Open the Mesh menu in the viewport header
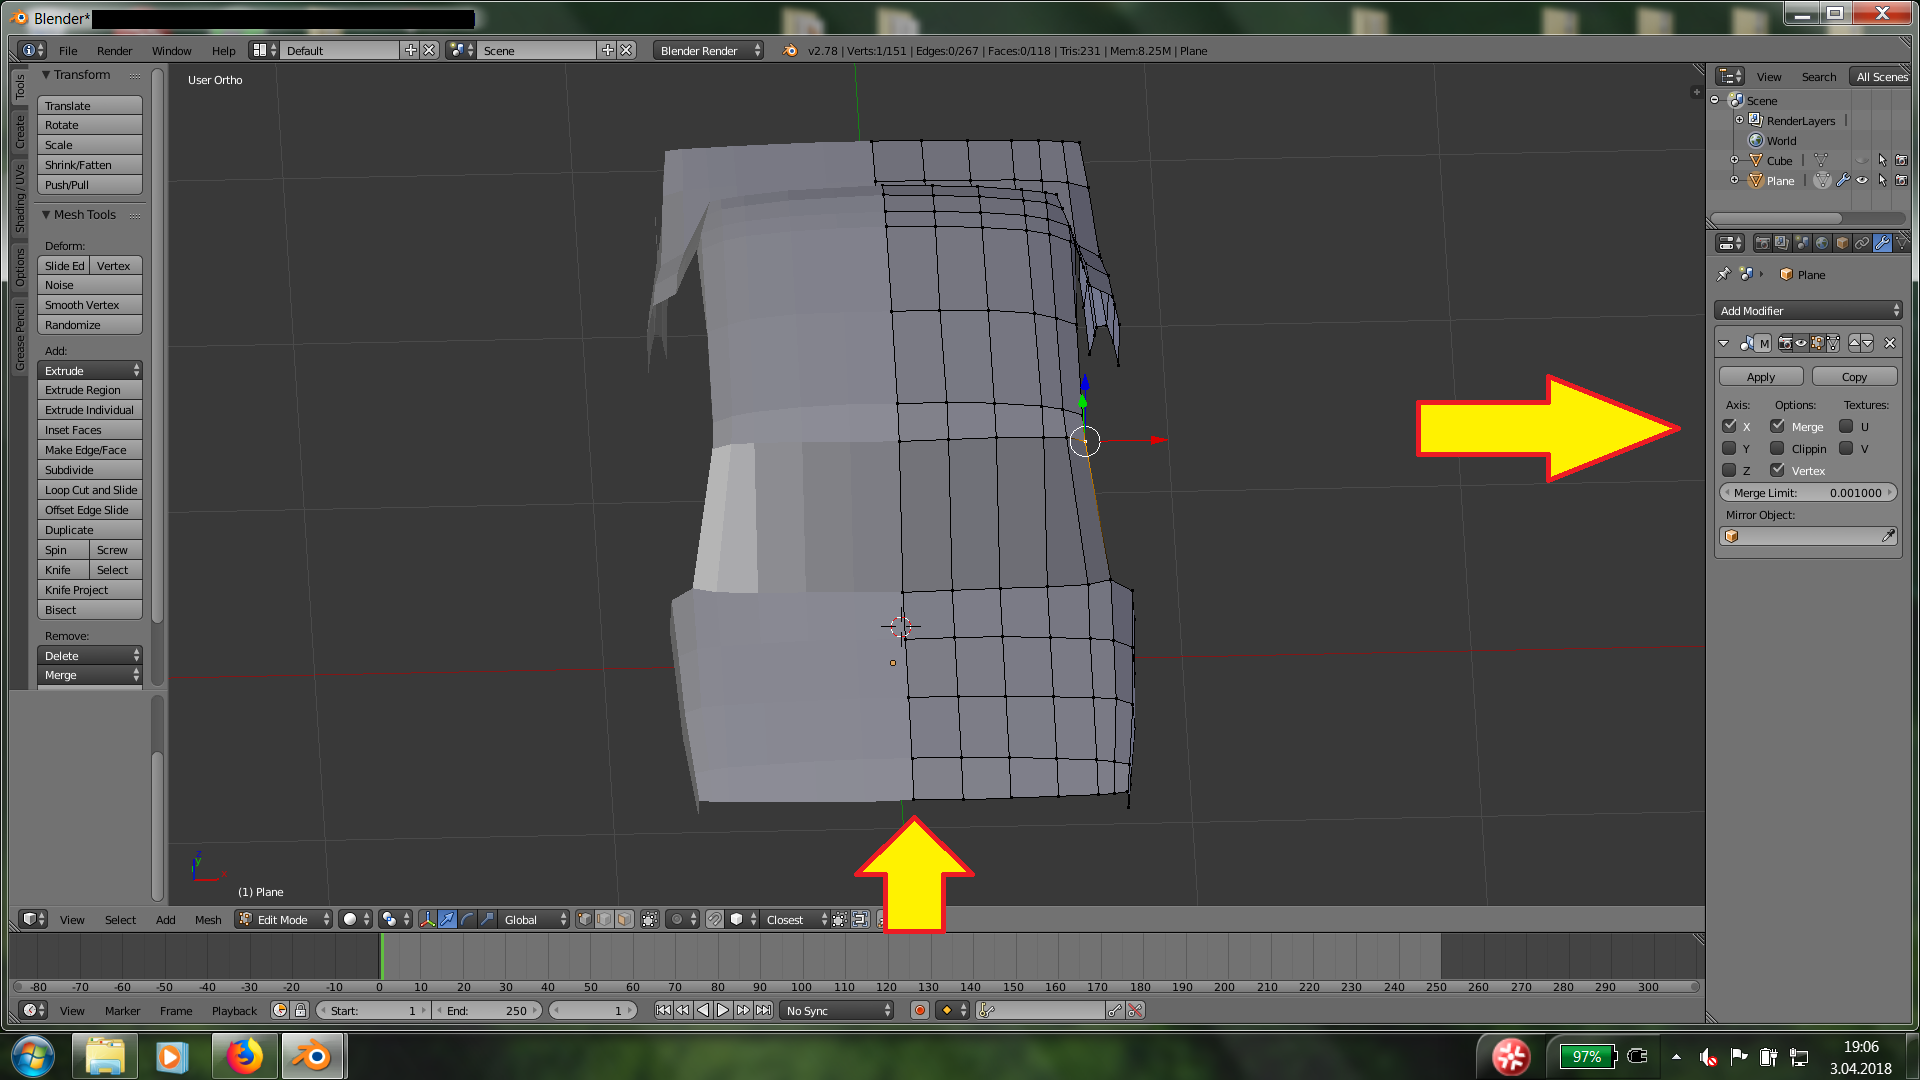This screenshot has width=1920, height=1080. (x=208, y=919)
